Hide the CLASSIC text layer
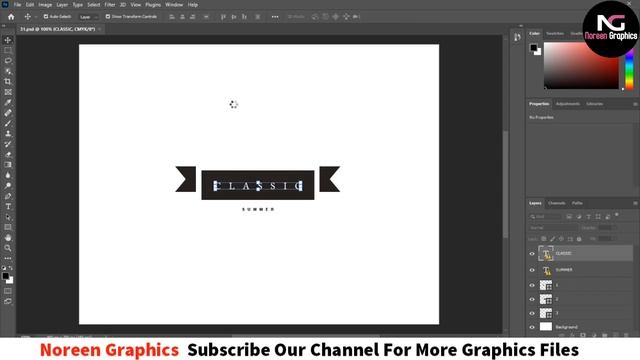The width and height of the screenshot is (640, 360). click(x=532, y=254)
